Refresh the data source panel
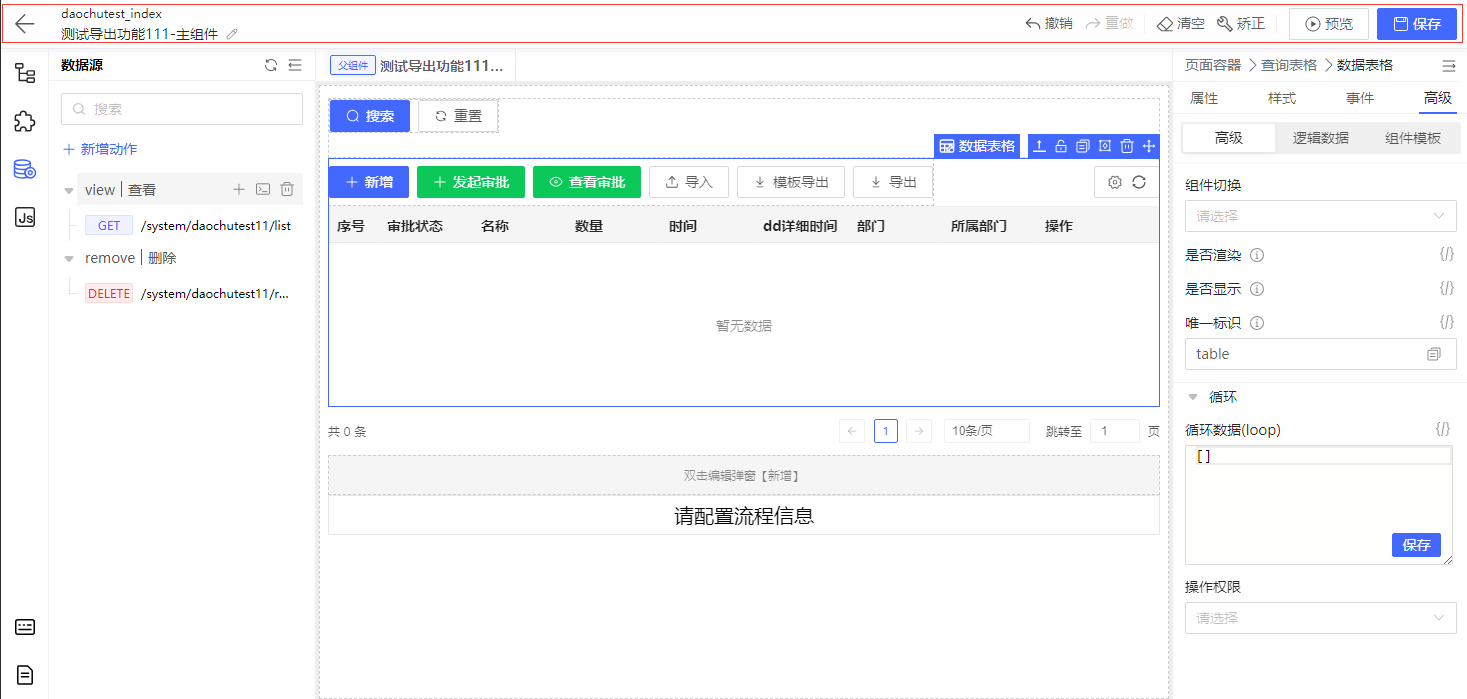 [271, 65]
